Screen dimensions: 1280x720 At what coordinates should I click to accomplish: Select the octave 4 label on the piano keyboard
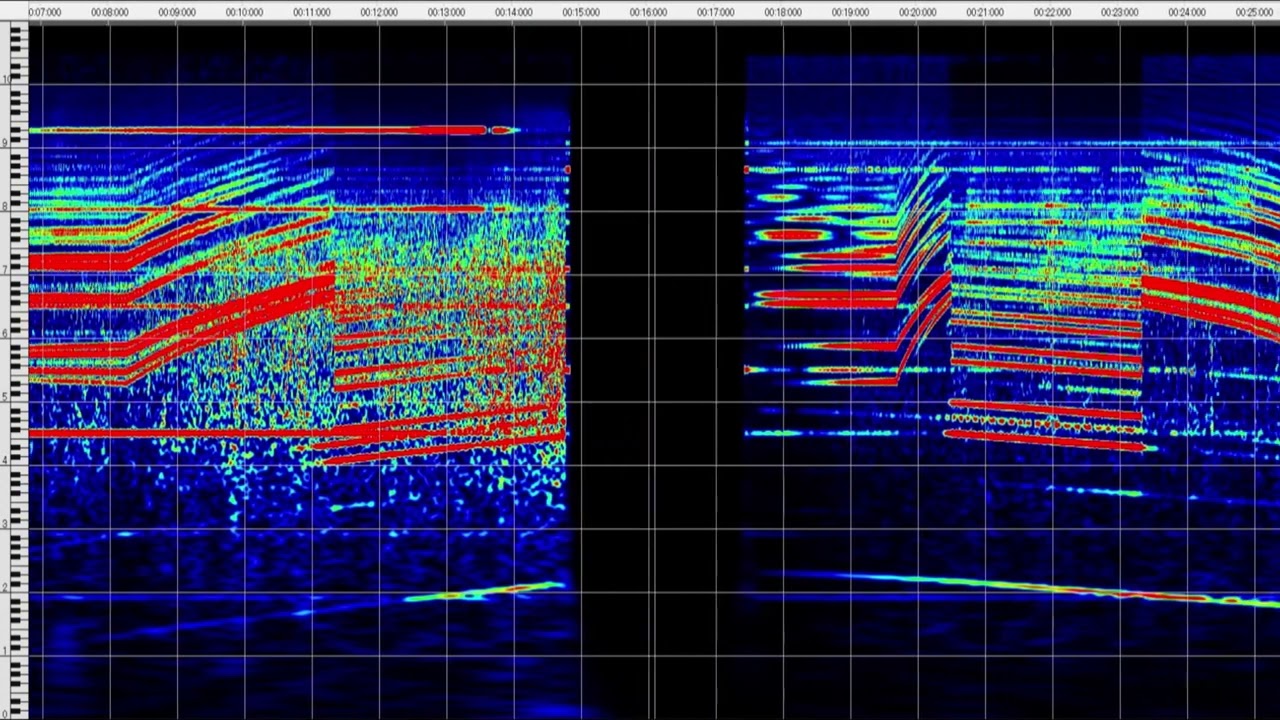click(x=6, y=460)
